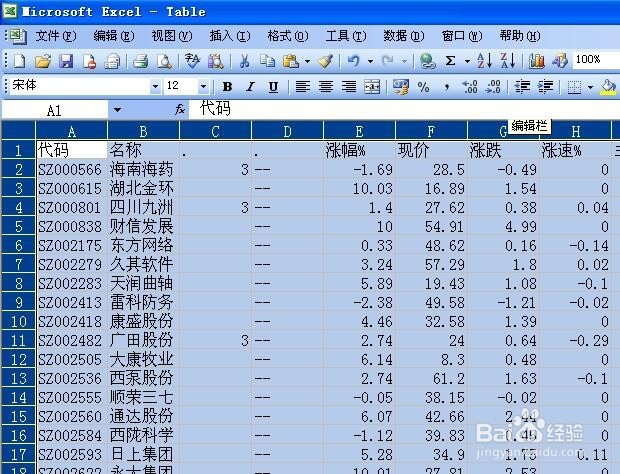Decrease indent icon
This screenshot has height=474, width=620.
pyautogui.click(x=522, y=87)
